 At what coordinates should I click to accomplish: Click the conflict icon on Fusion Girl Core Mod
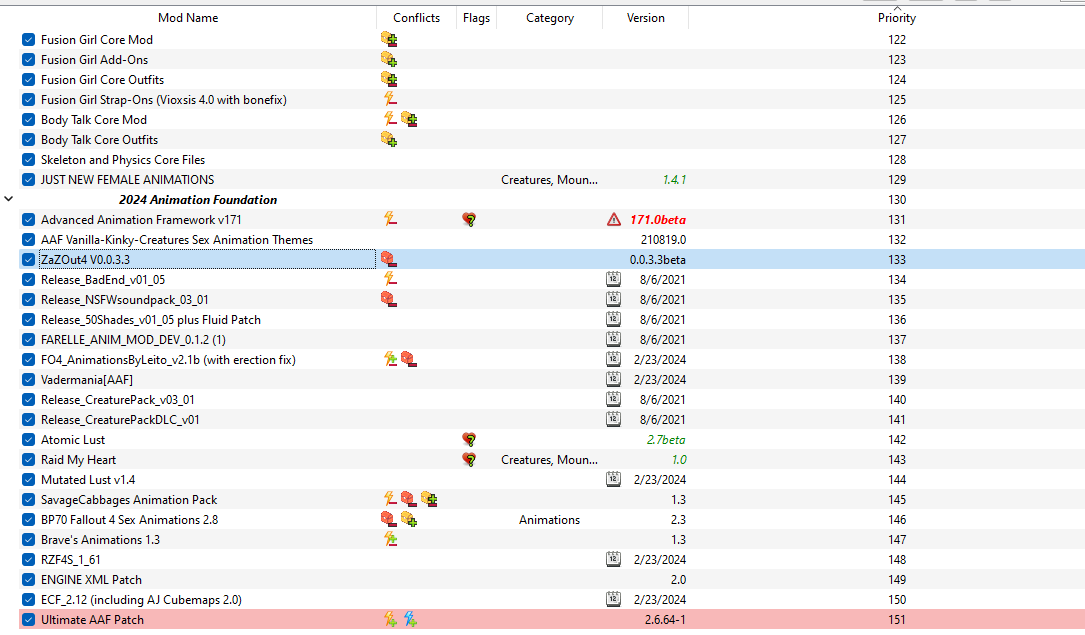(x=389, y=39)
